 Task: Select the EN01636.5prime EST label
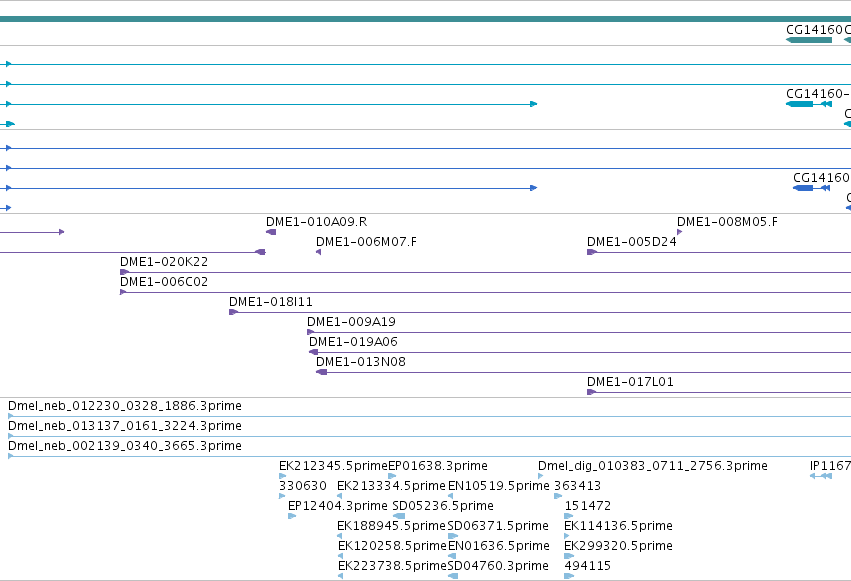pyautogui.click(x=499, y=546)
